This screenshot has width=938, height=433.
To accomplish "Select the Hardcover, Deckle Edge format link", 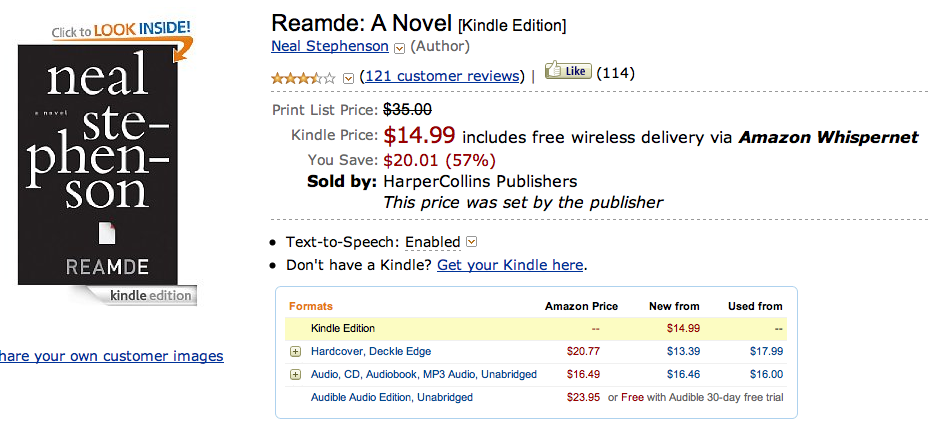I will (372, 351).
